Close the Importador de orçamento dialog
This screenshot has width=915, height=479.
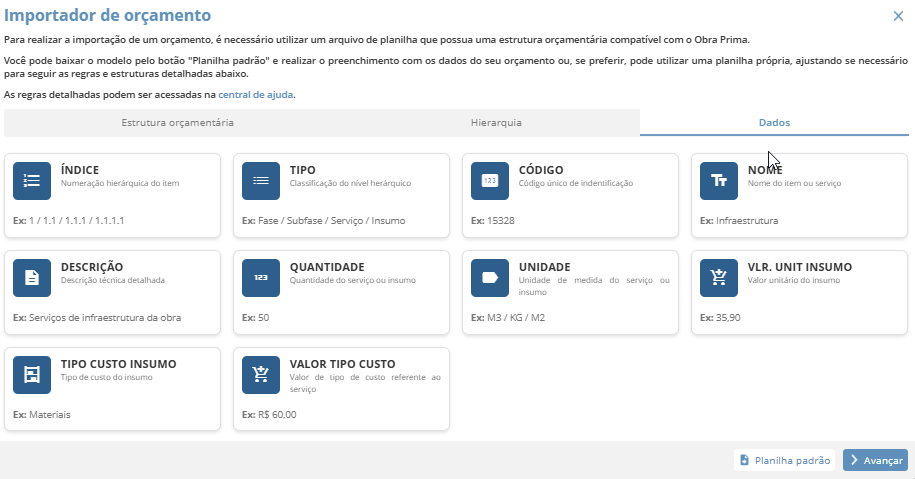click(x=898, y=15)
